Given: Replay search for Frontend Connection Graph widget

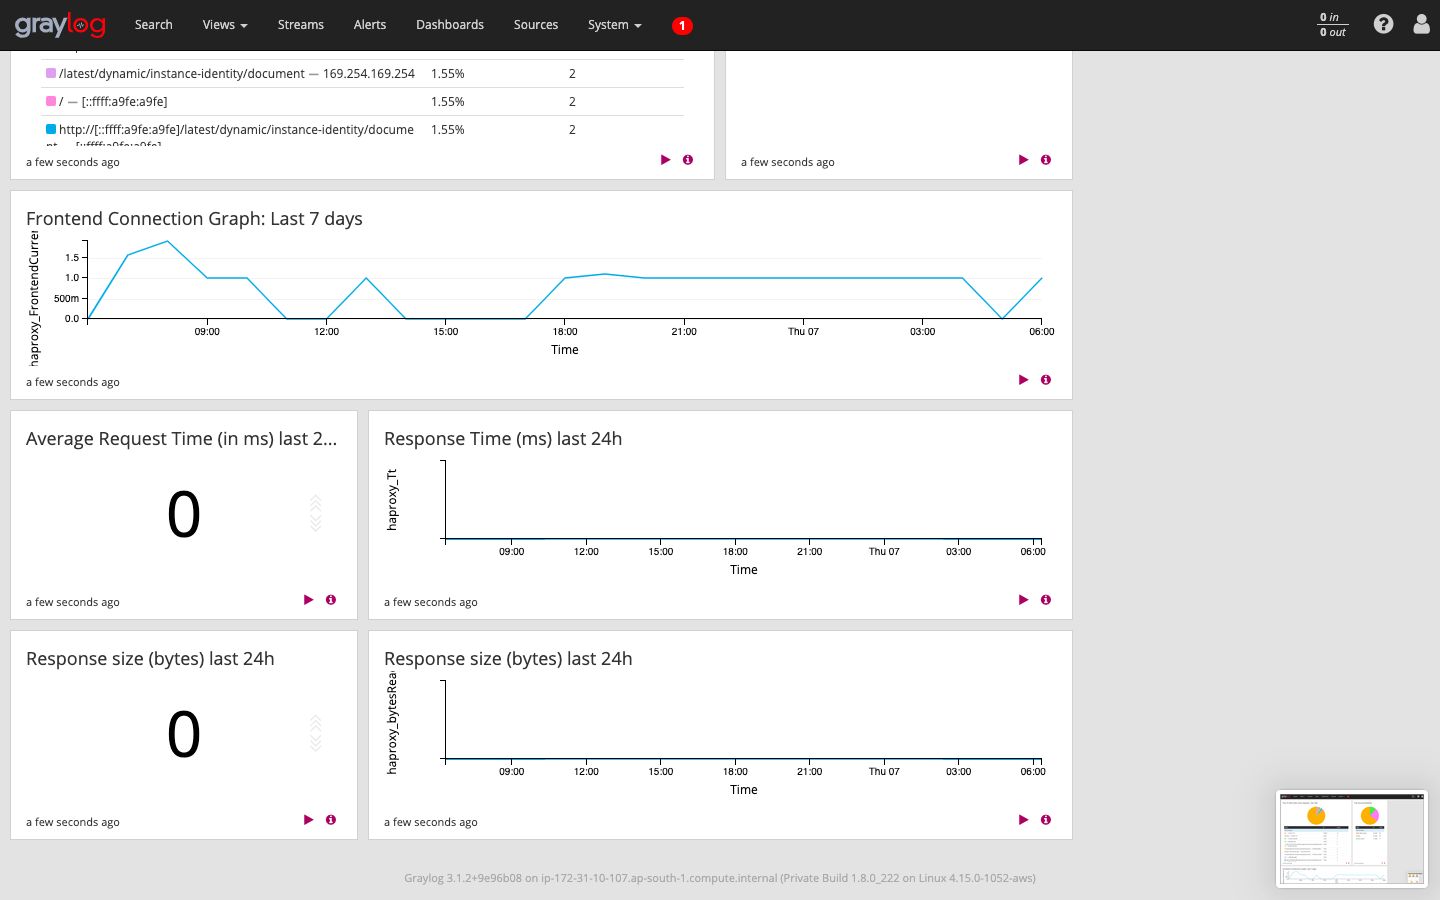Looking at the screenshot, I should (x=1023, y=380).
